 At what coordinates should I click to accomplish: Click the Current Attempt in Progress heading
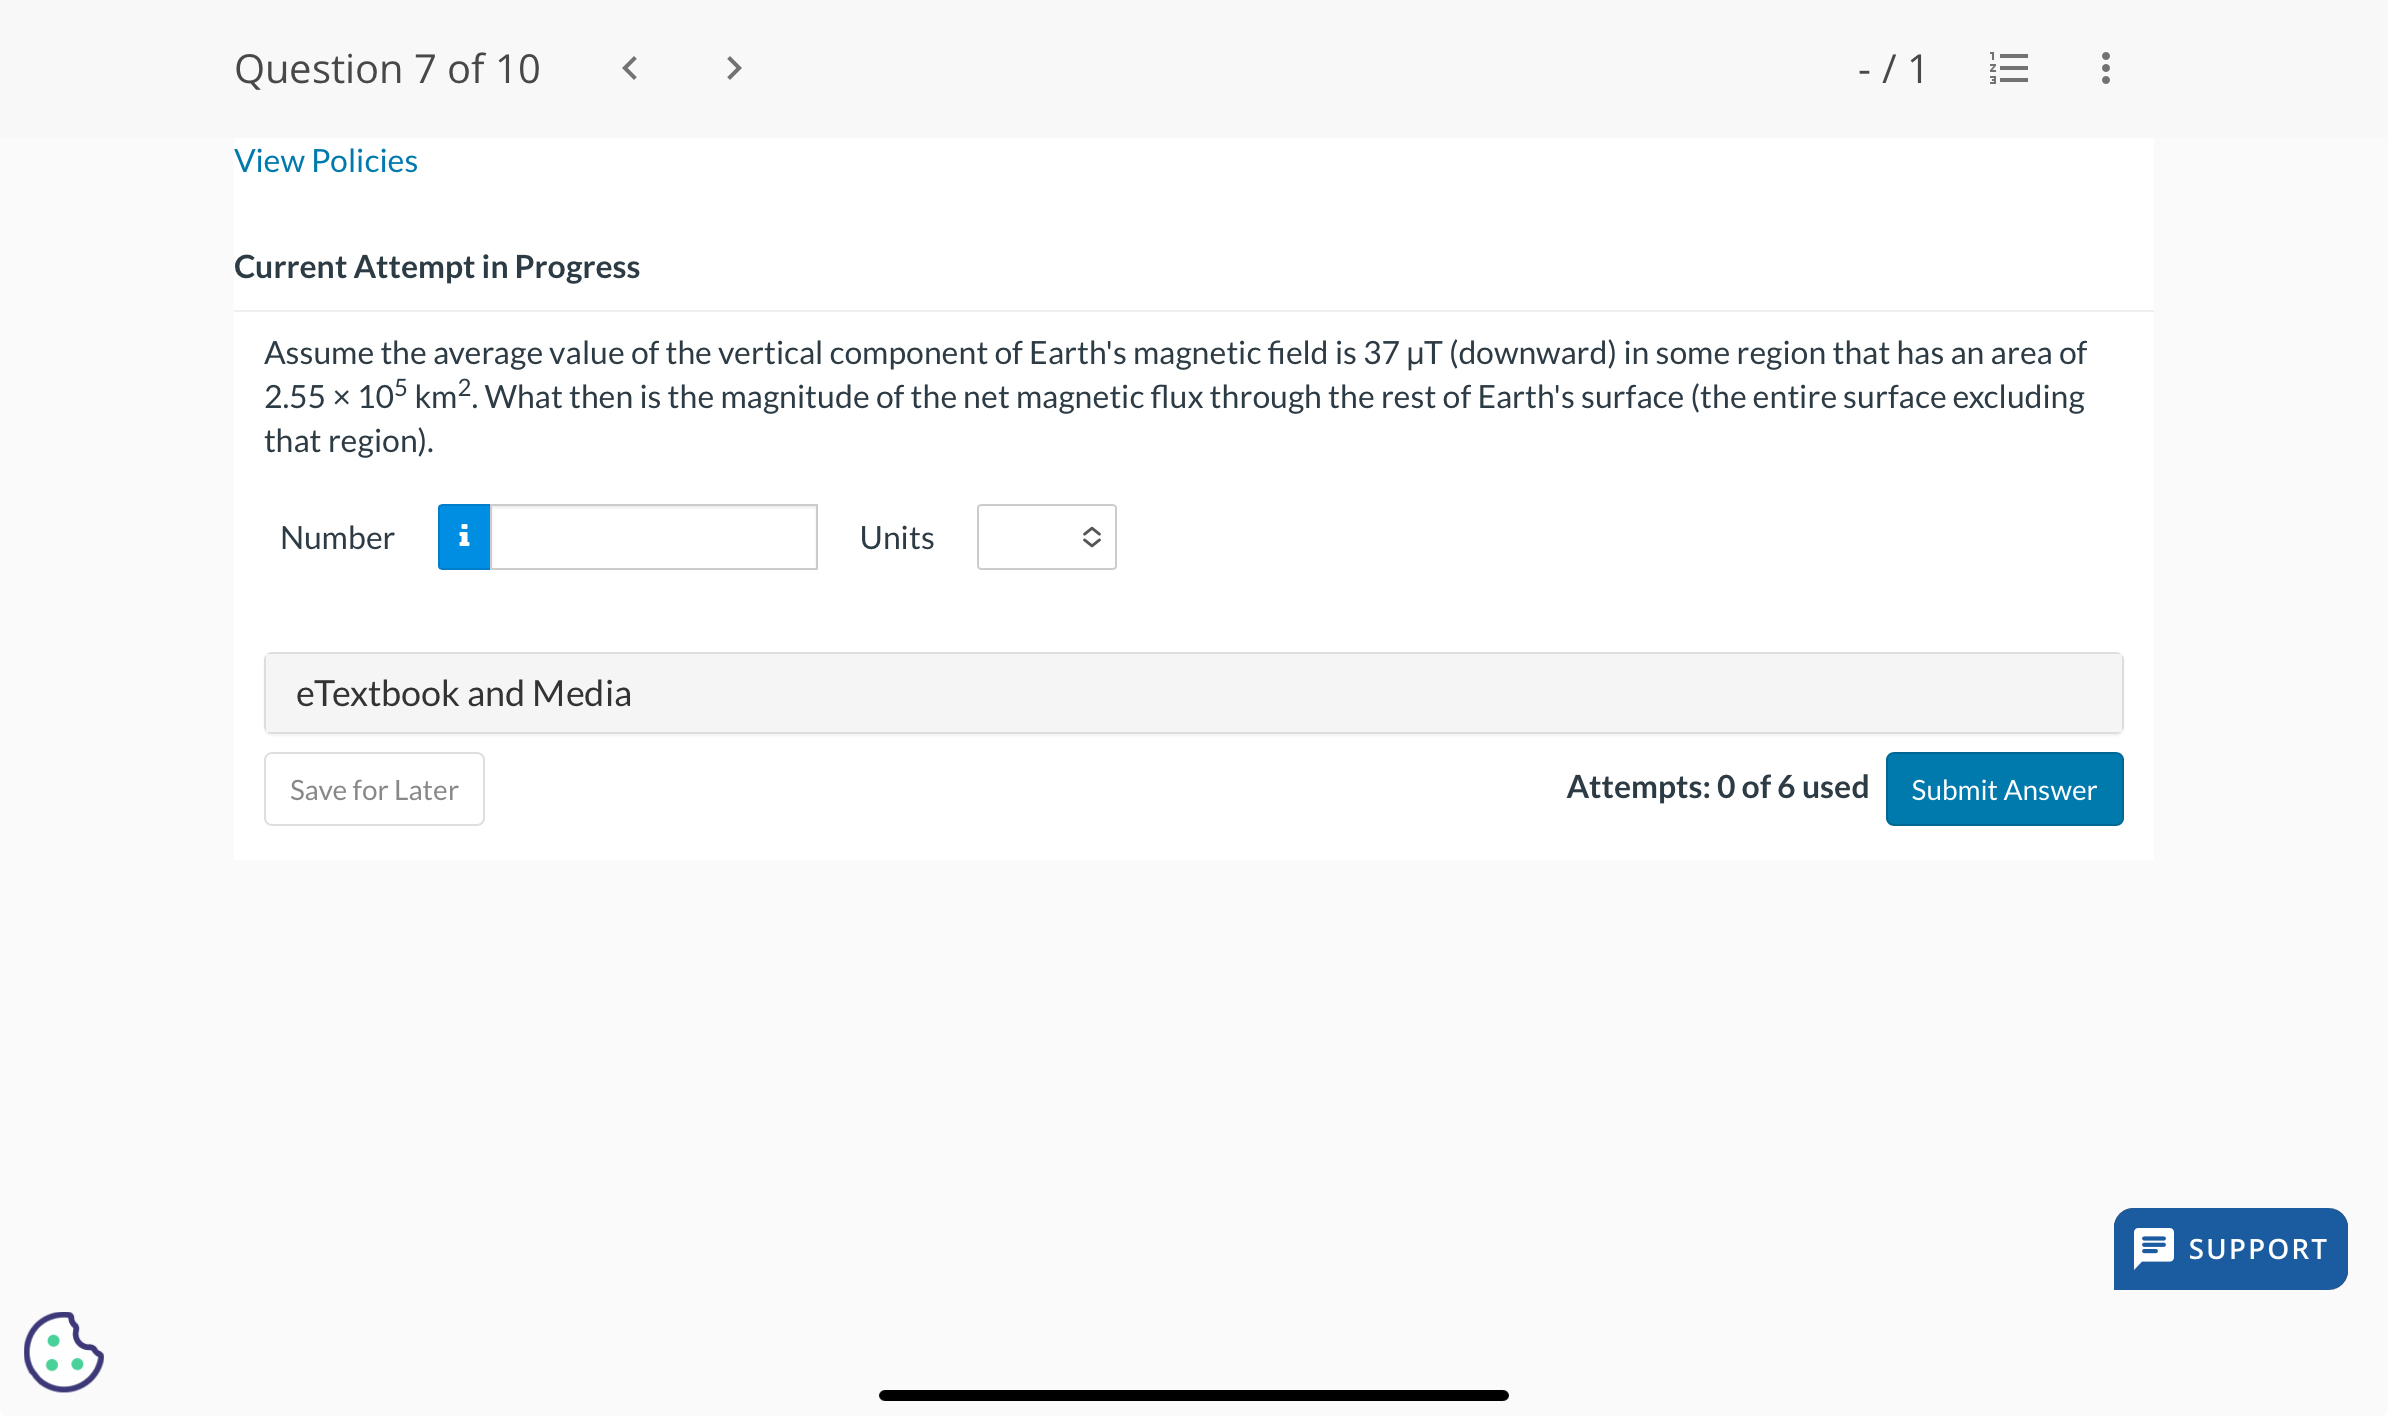[437, 267]
